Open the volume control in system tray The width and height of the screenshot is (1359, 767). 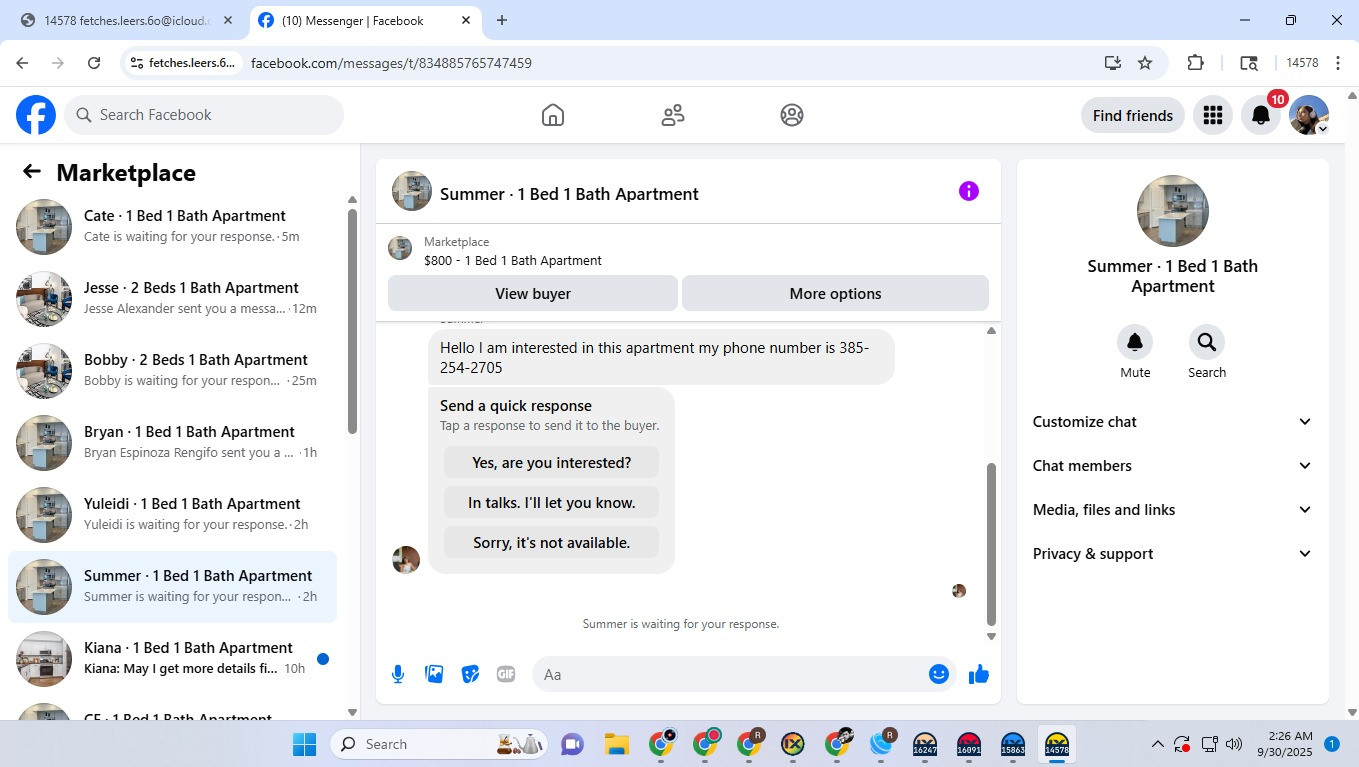tap(1234, 744)
